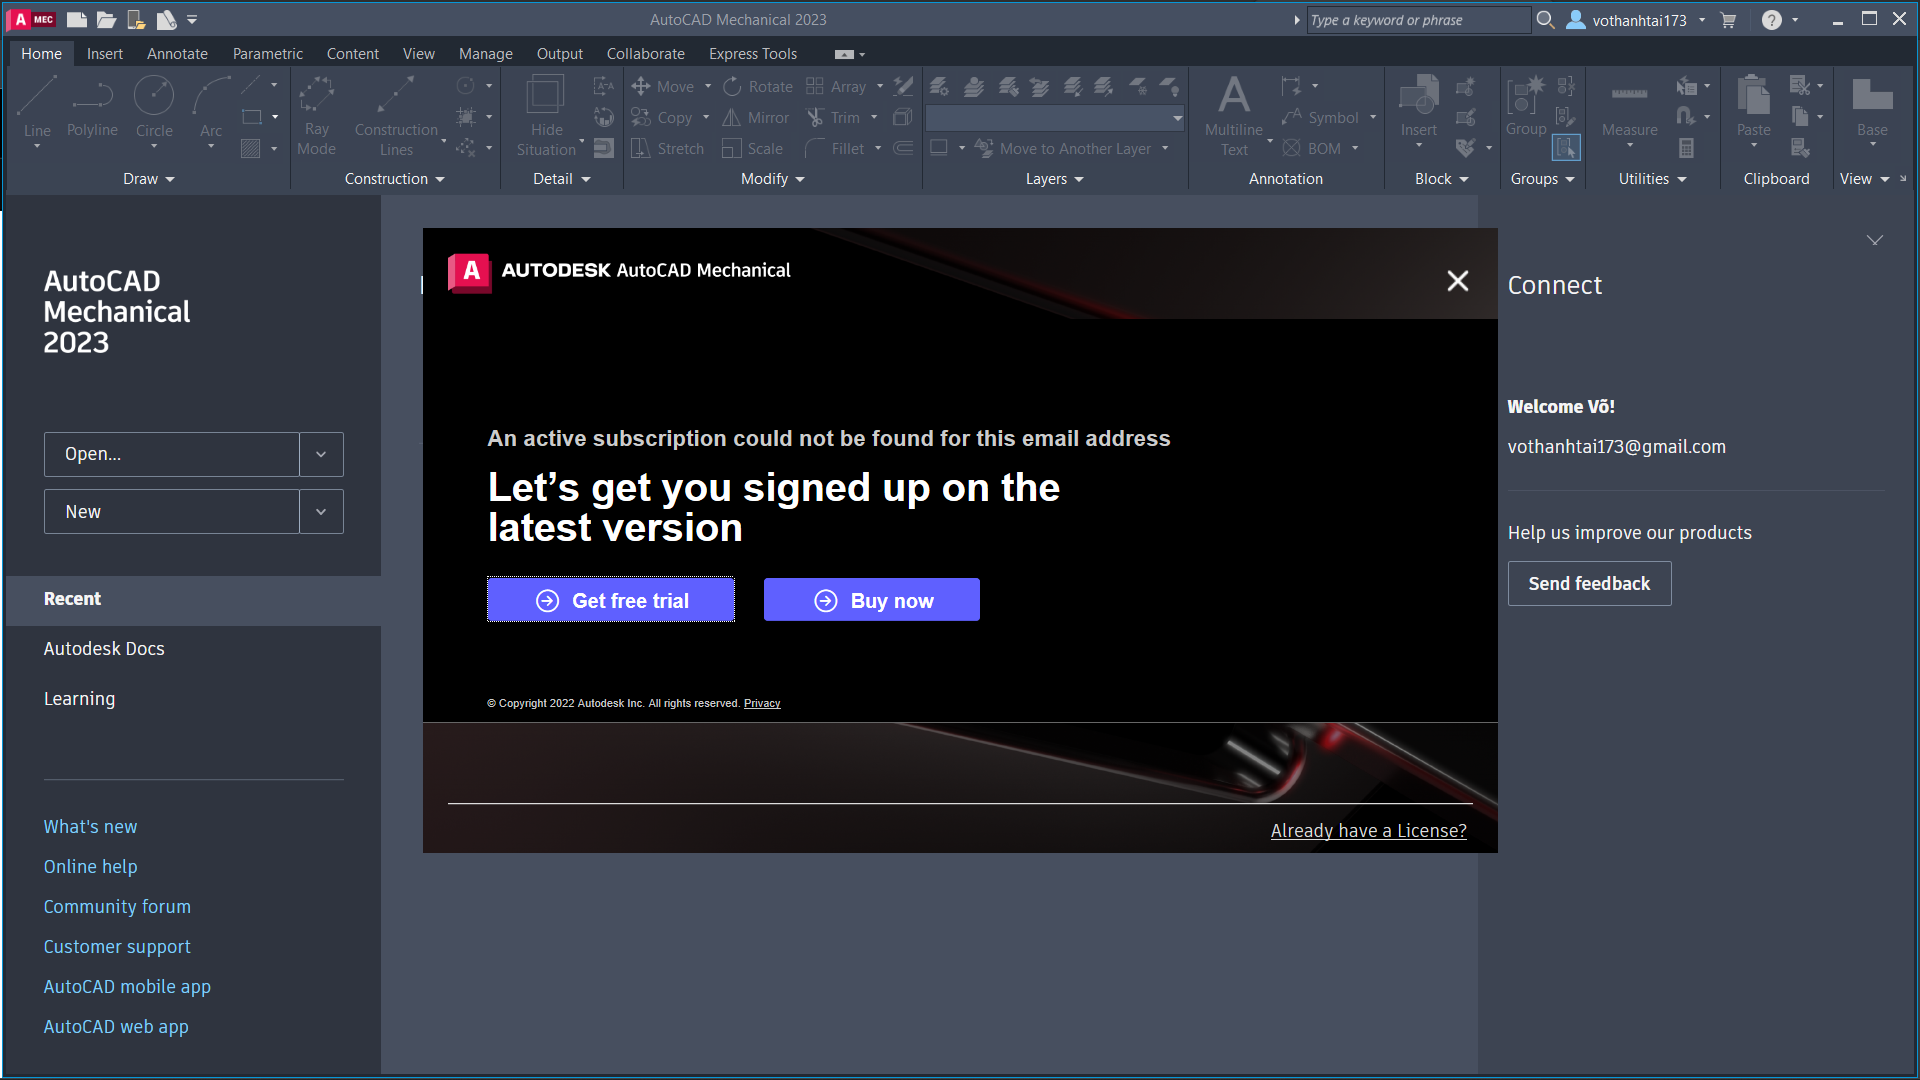Open the Express Tools tab
Viewport: 1920px width, 1080px height.
(x=753, y=54)
